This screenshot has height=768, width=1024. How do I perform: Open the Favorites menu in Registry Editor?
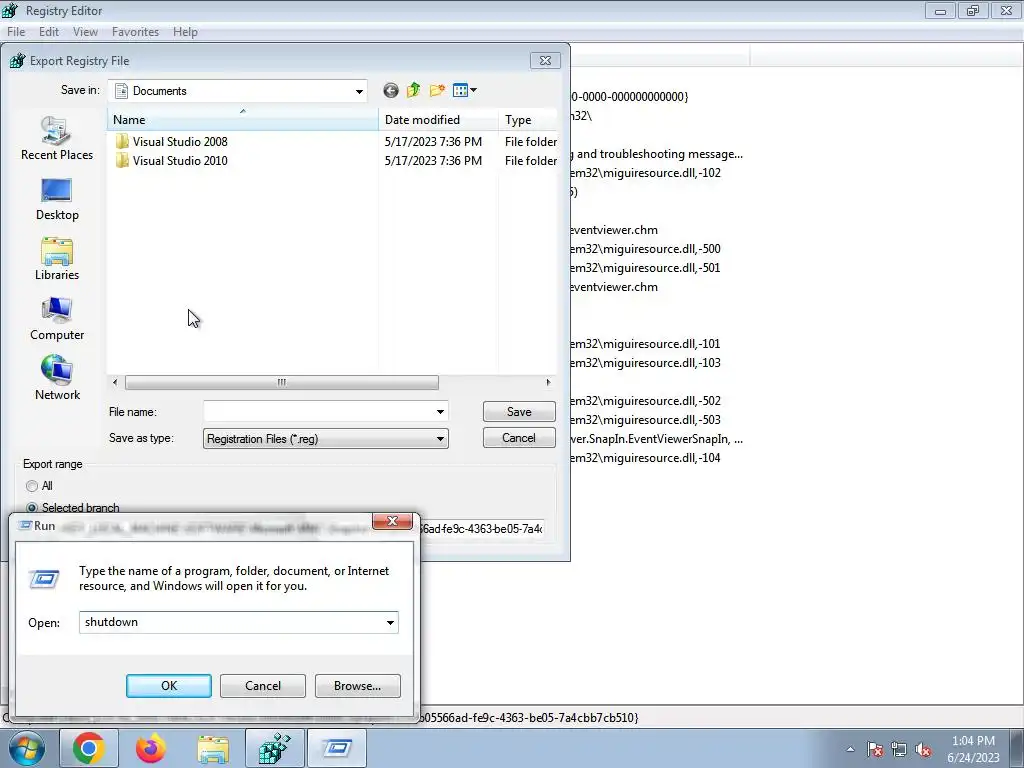tap(135, 32)
